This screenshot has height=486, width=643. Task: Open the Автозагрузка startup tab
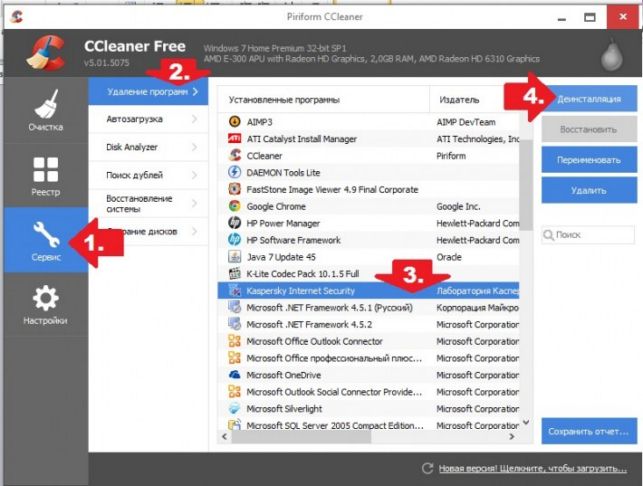148,119
